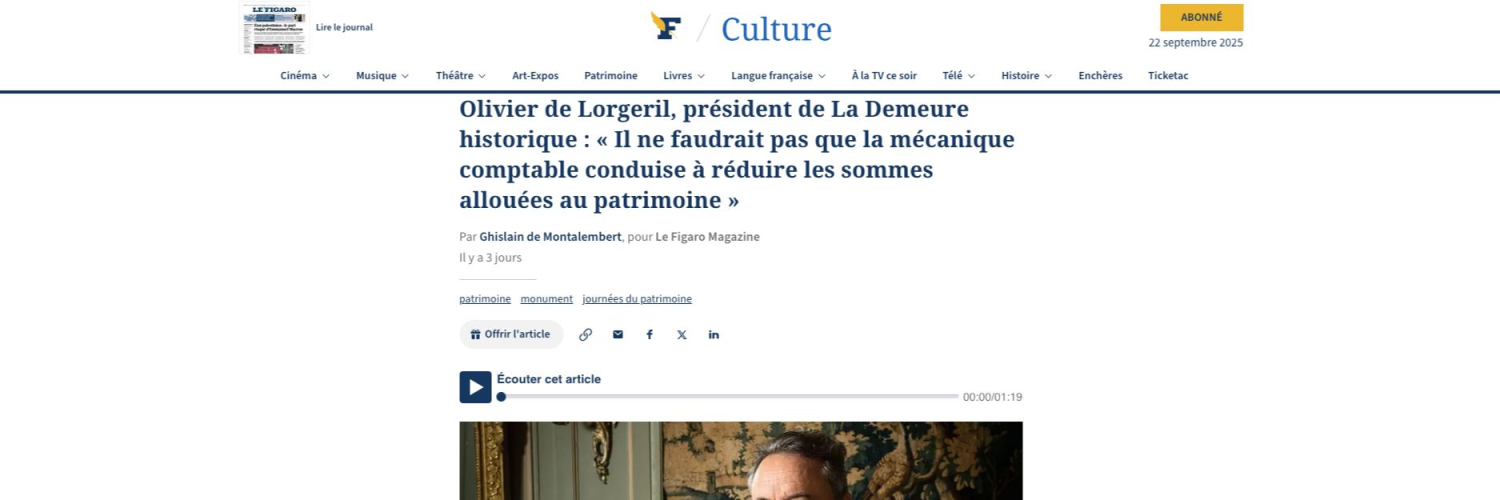This screenshot has width=1500, height=500.
Task: Share article by email envelope icon
Action: [618, 335]
